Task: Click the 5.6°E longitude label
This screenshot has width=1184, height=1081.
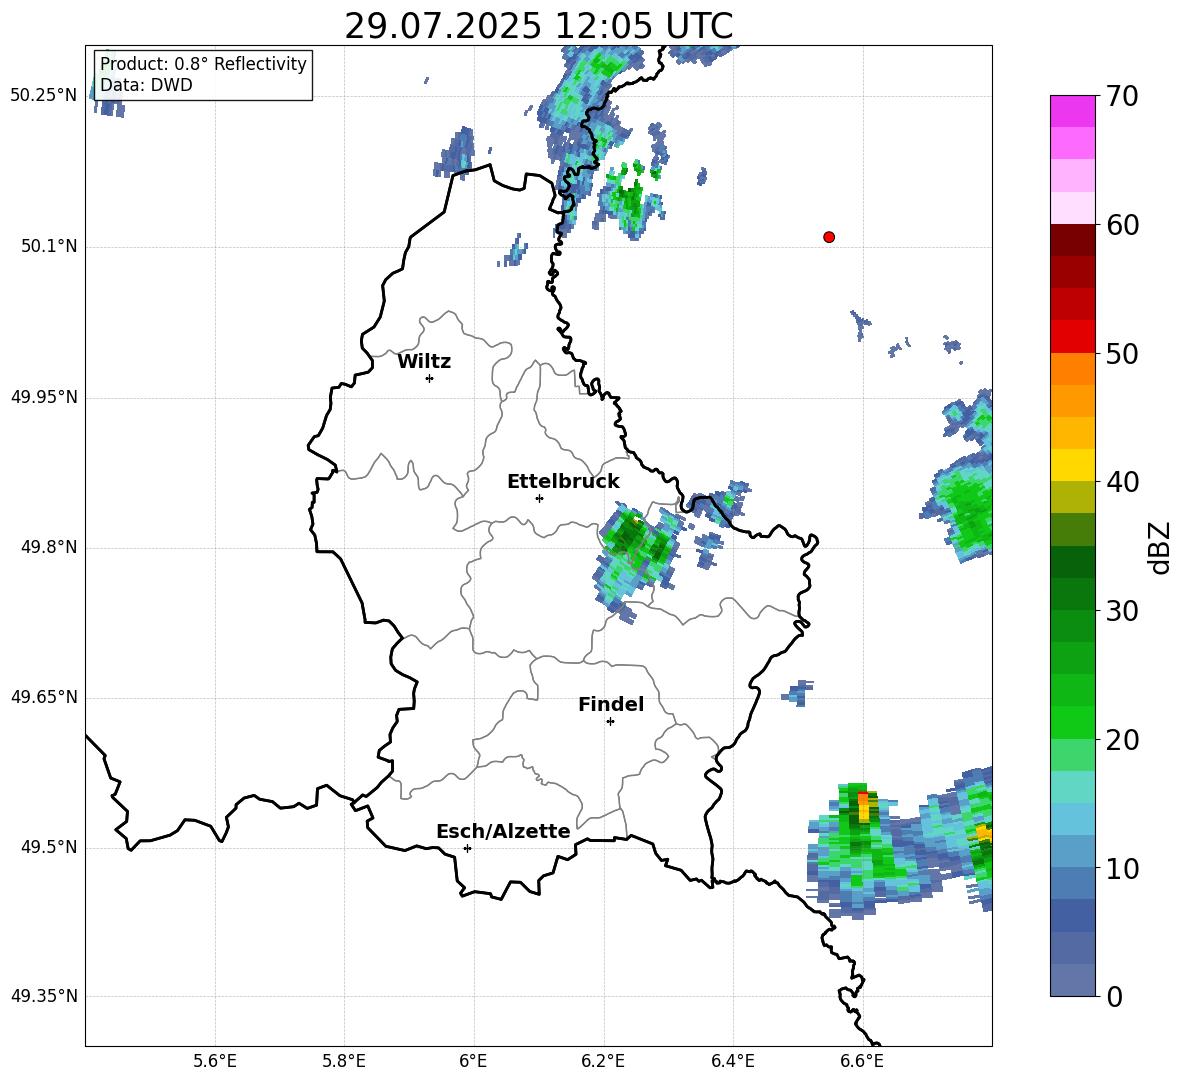Action: pyautogui.click(x=215, y=1061)
